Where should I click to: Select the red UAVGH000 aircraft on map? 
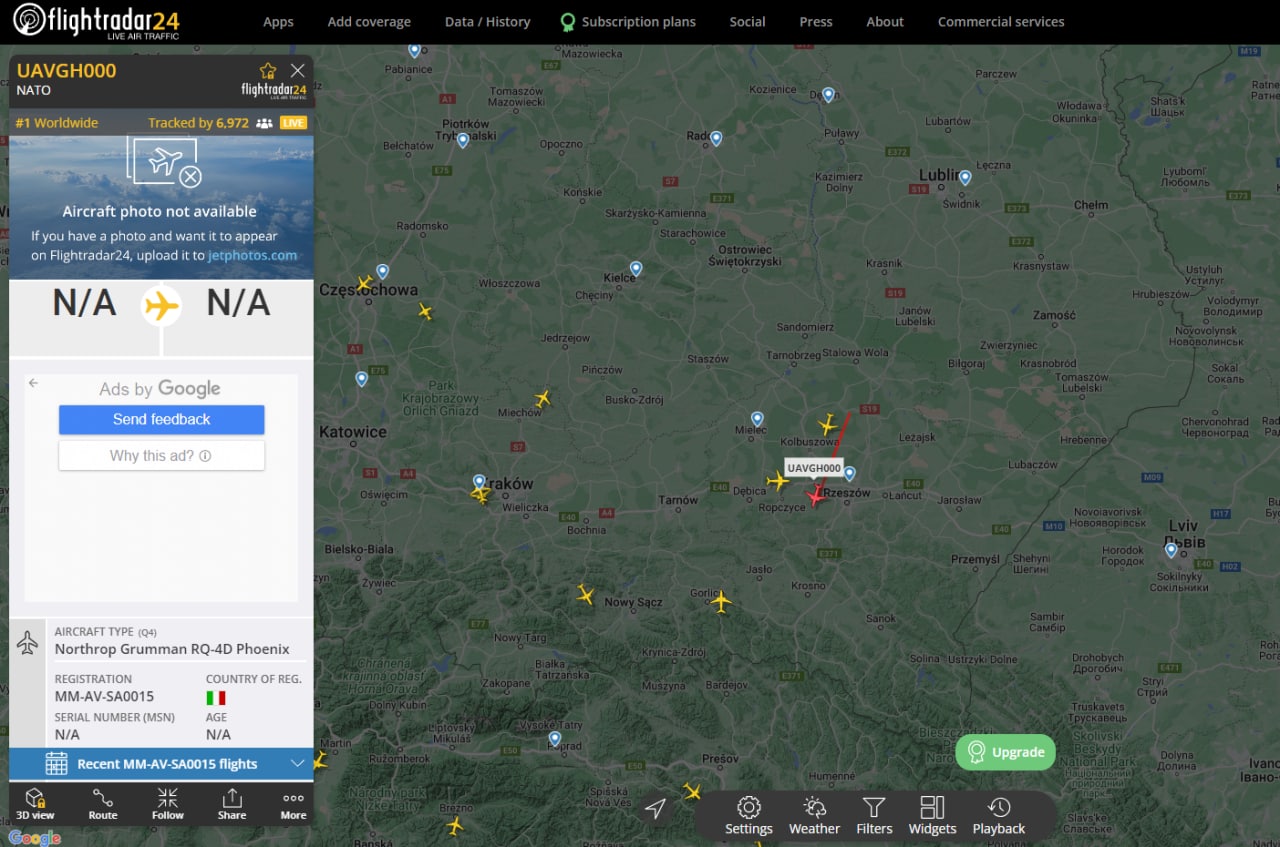817,495
